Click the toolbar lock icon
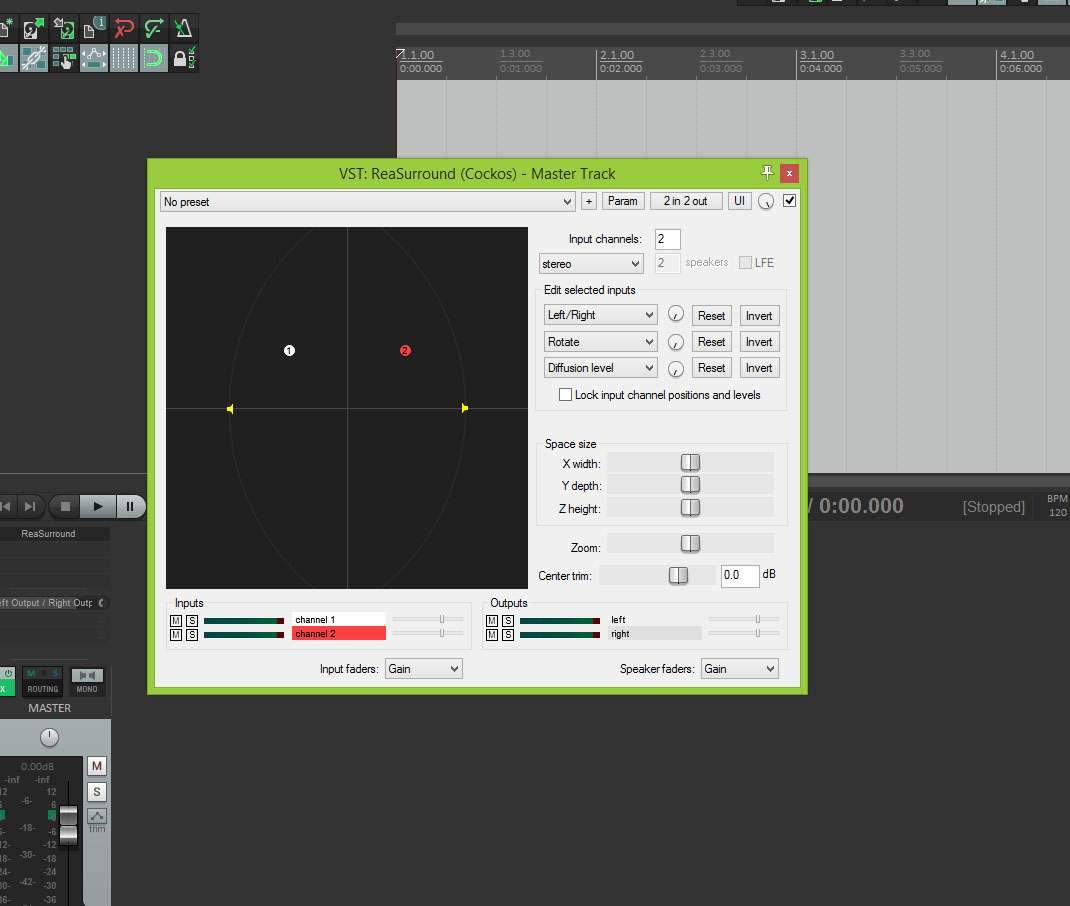Image resolution: width=1070 pixels, height=906 pixels. click(x=182, y=58)
